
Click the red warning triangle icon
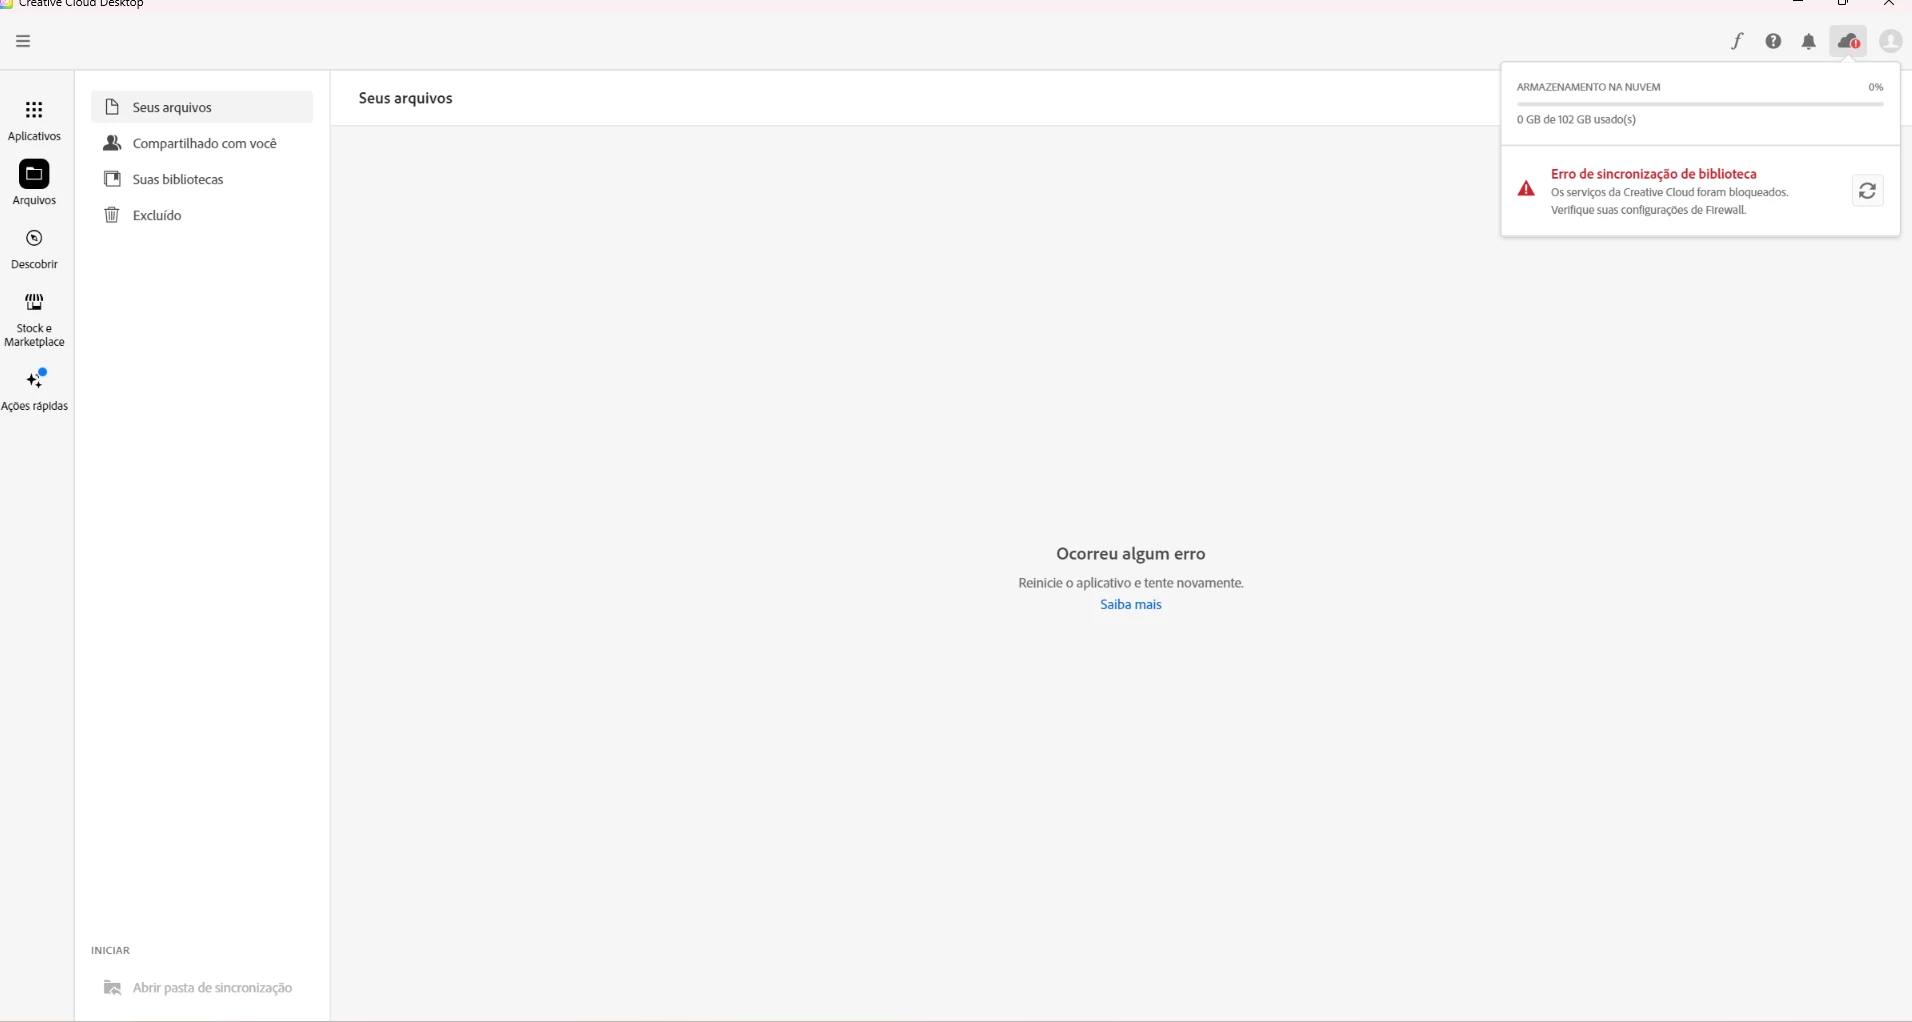tap(1526, 188)
